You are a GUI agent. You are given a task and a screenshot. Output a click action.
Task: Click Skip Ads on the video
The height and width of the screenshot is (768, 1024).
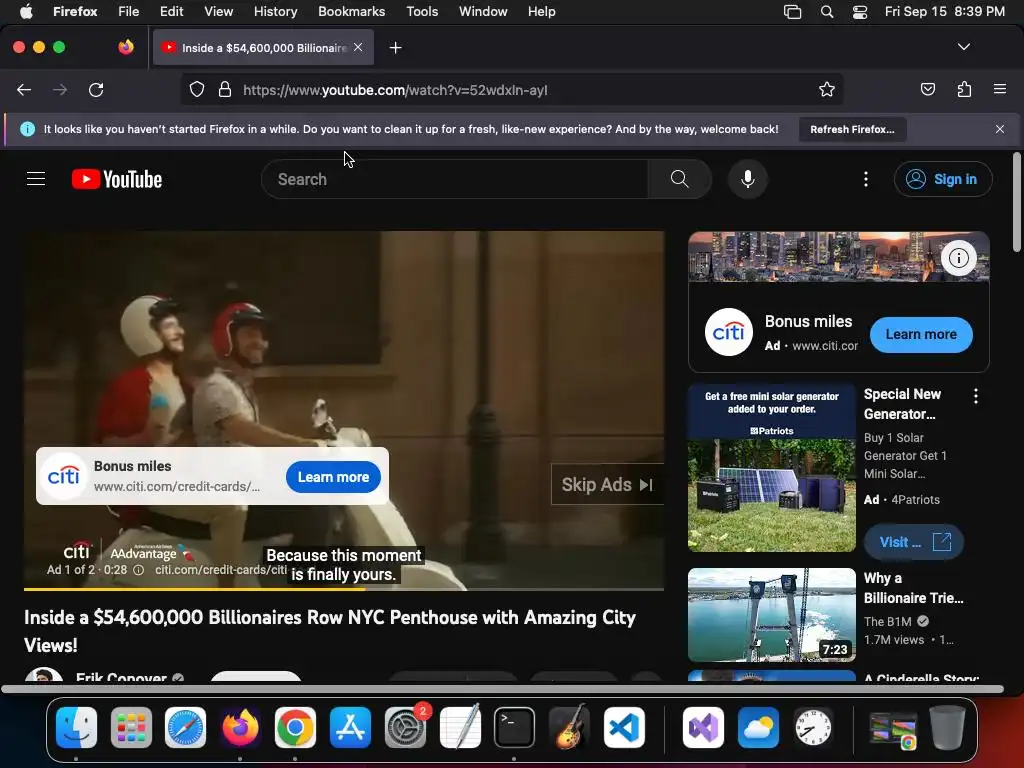click(607, 485)
